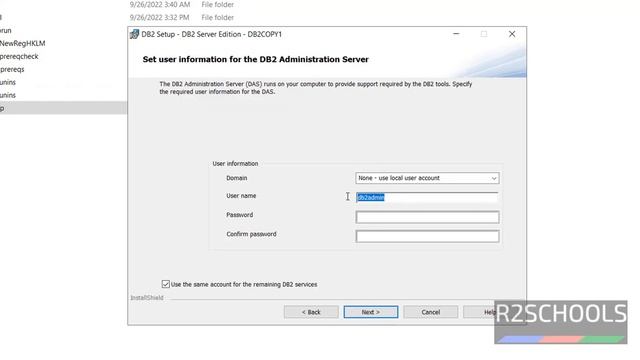The image size is (640, 360).
Task: Click the Password input field
Action: pyautogui.click(x=427, y=217)
